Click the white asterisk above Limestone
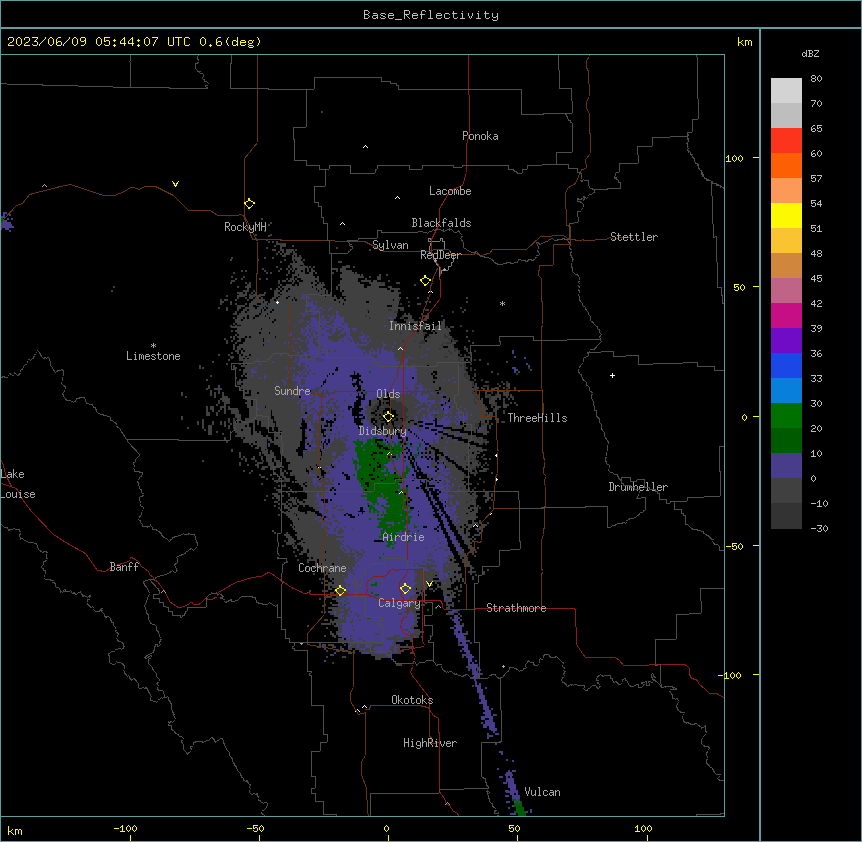 (153, 346)
